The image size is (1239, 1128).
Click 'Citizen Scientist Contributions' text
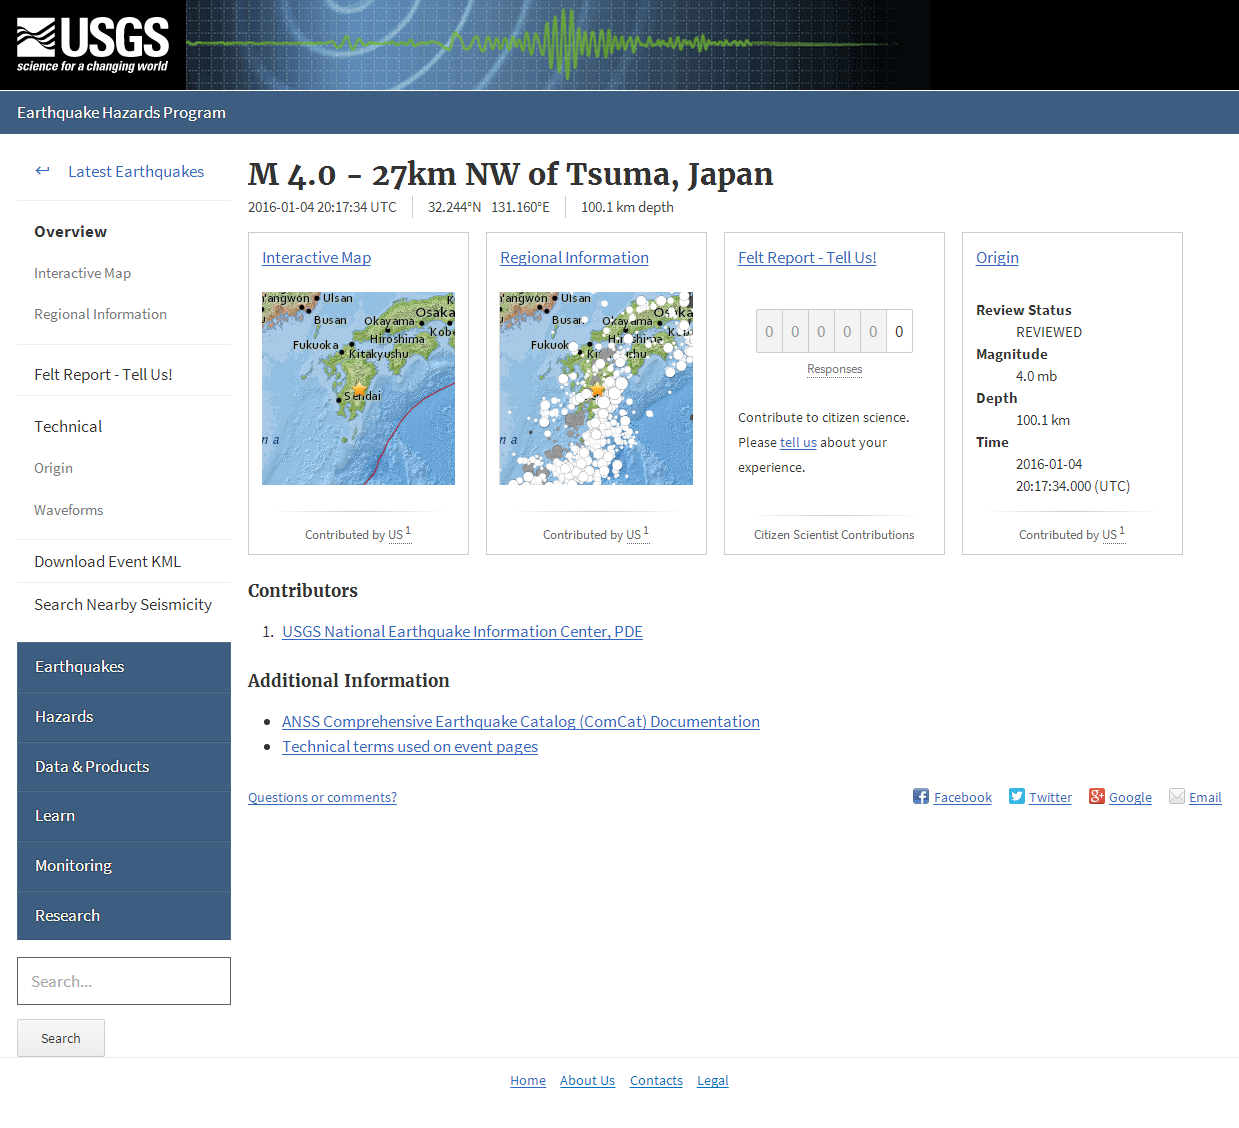[834, 535]
